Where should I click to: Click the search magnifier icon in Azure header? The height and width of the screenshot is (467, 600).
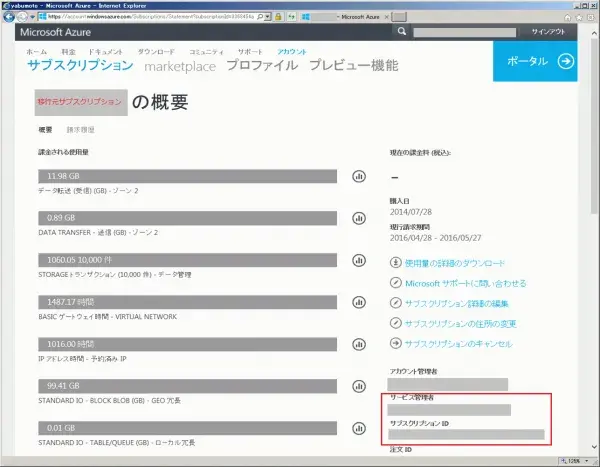[x=401, y=31]
